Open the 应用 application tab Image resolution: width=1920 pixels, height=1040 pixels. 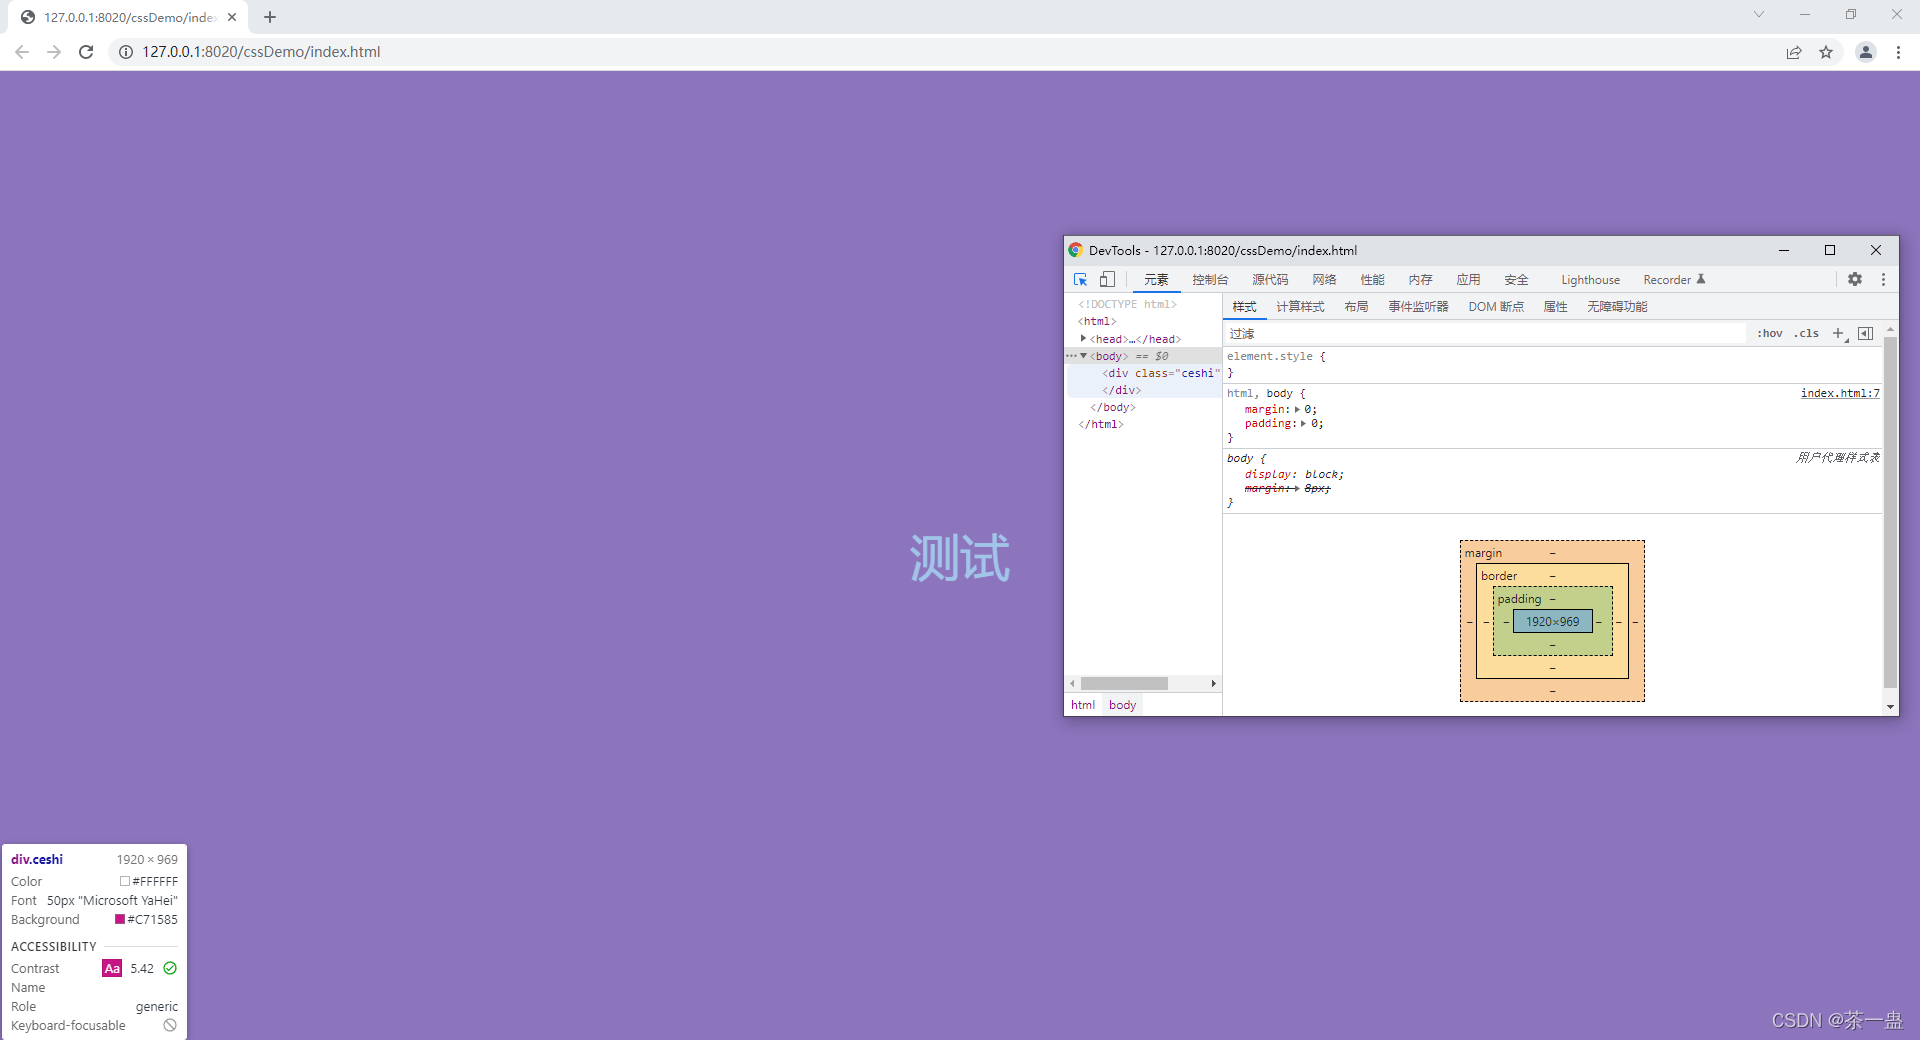click(x=1469, y=280)
